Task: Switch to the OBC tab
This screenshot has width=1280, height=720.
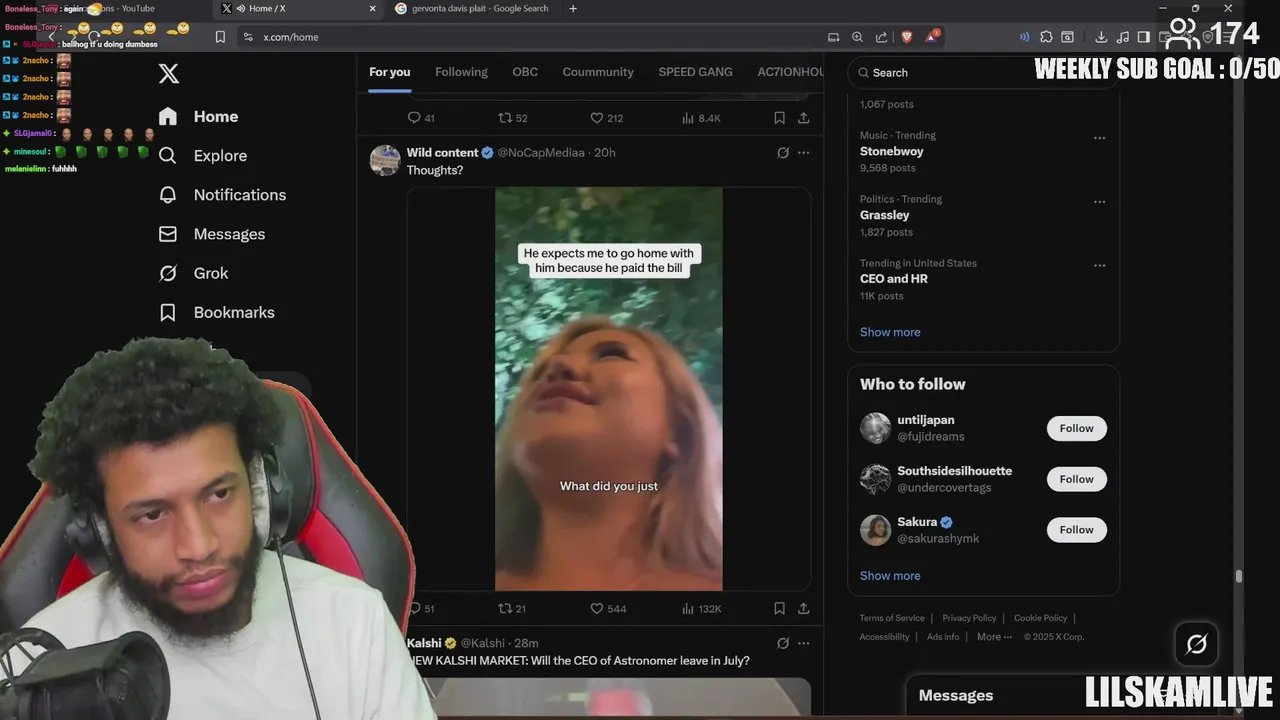Action: pos(525,72)
